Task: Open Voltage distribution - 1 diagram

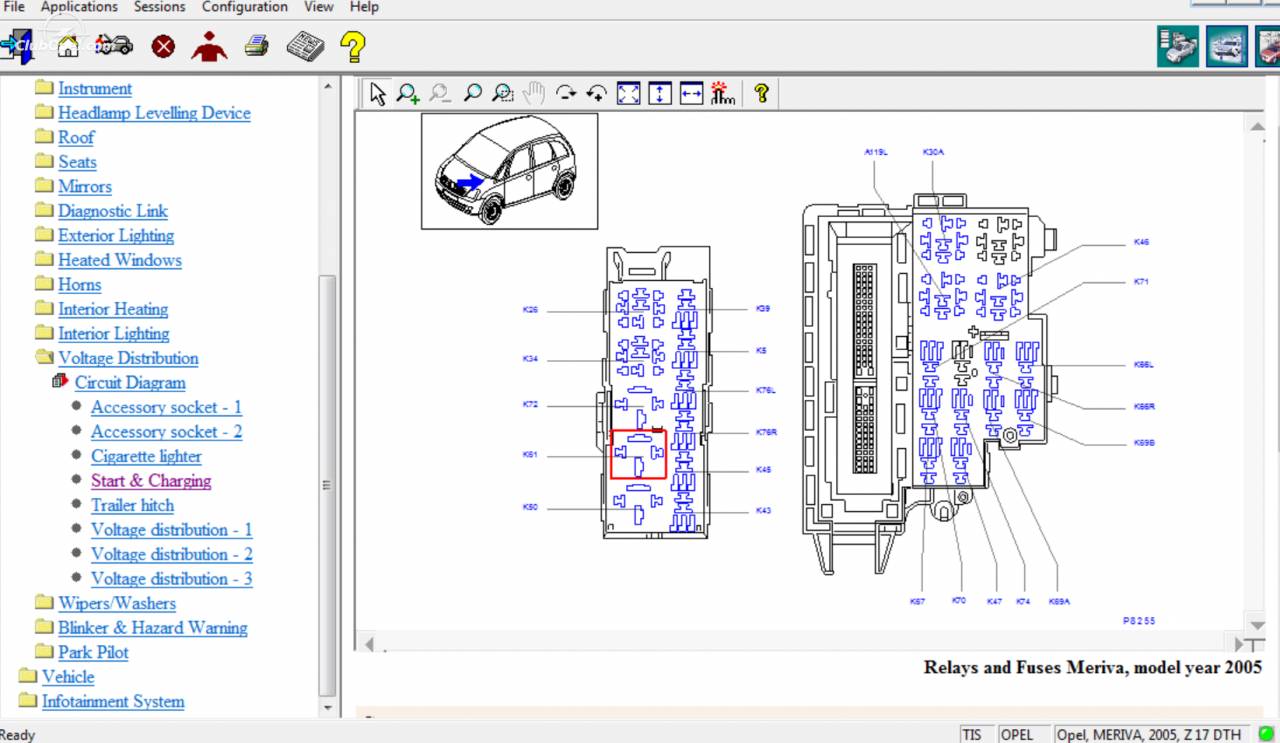Action: coord(172,530)
